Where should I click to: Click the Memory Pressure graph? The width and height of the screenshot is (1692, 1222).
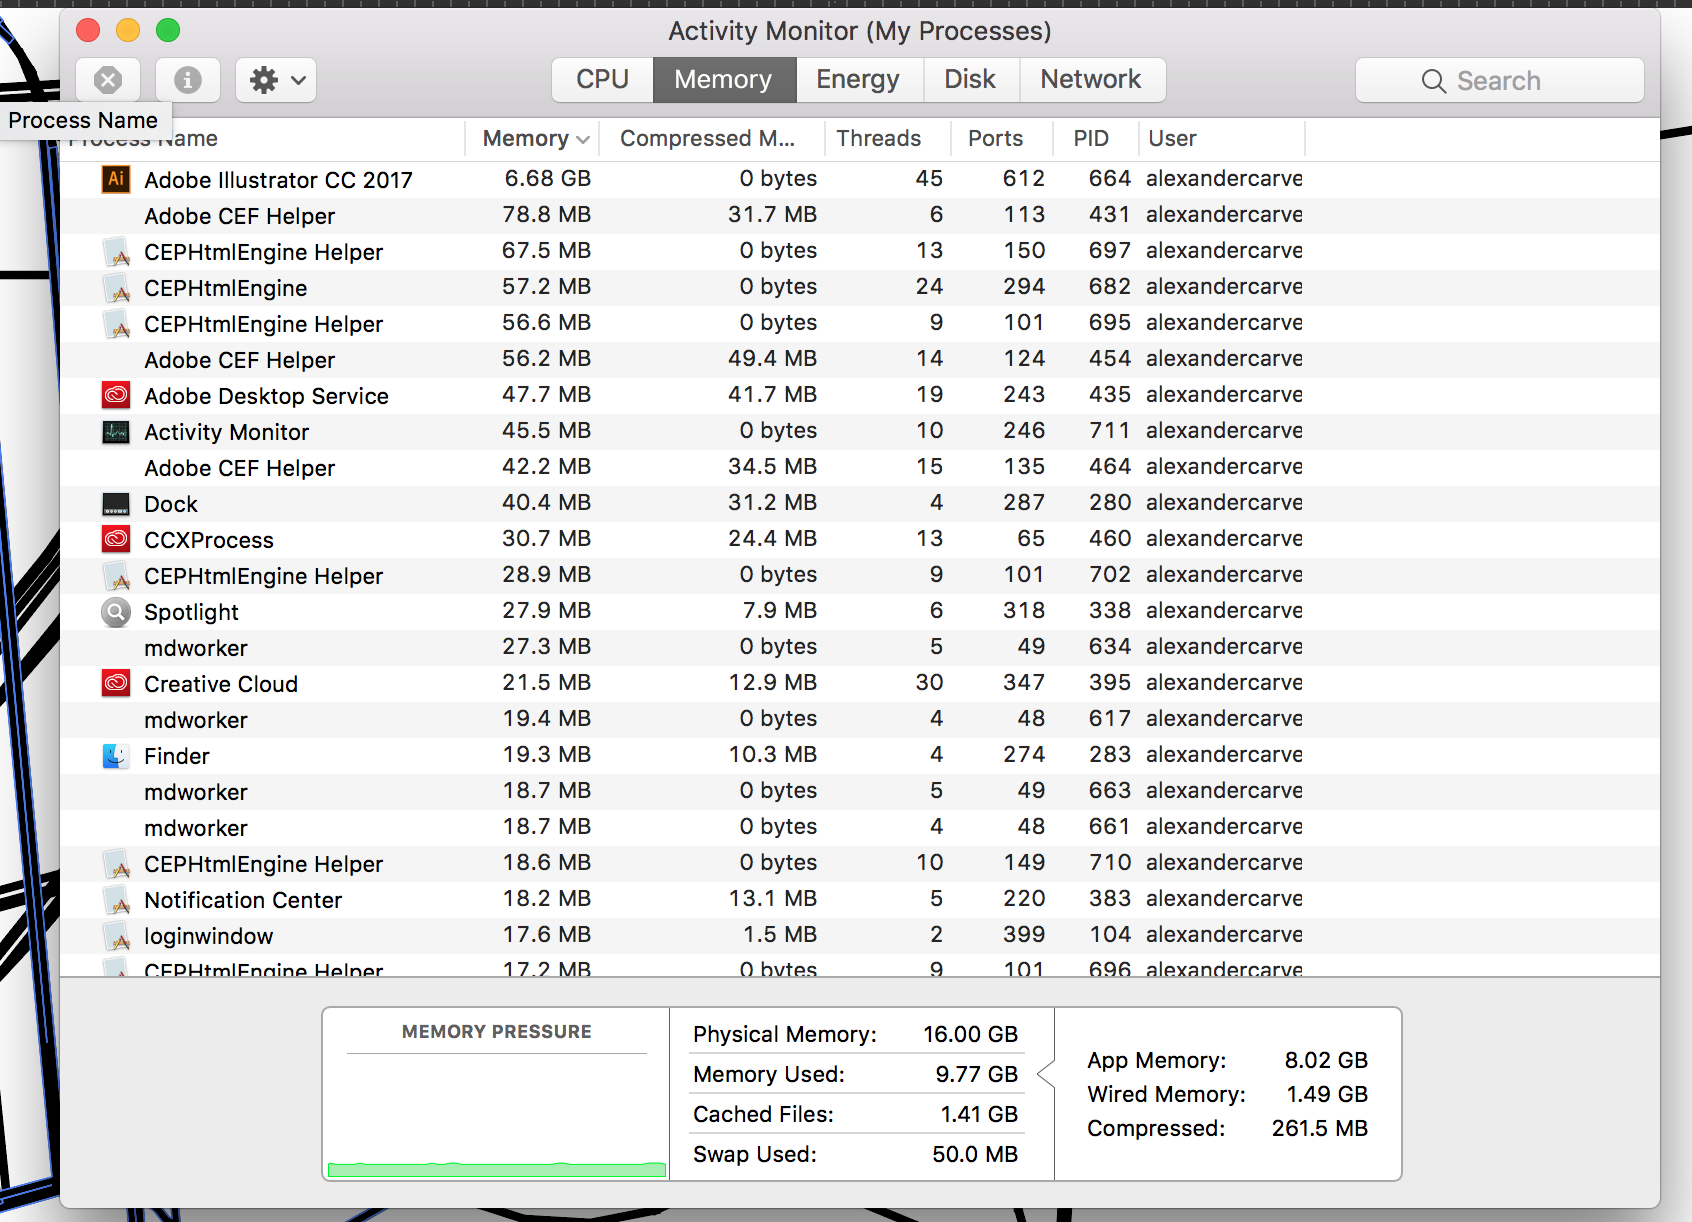point(497,1116)
